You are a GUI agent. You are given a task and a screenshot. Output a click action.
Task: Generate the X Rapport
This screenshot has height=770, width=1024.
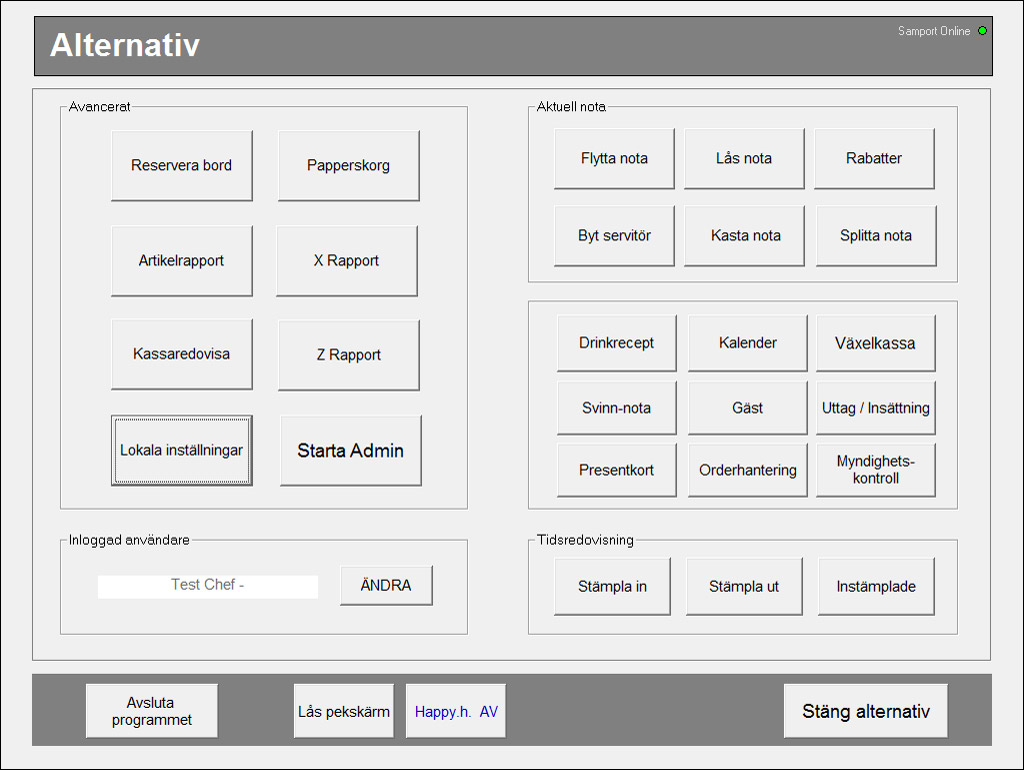346,261
